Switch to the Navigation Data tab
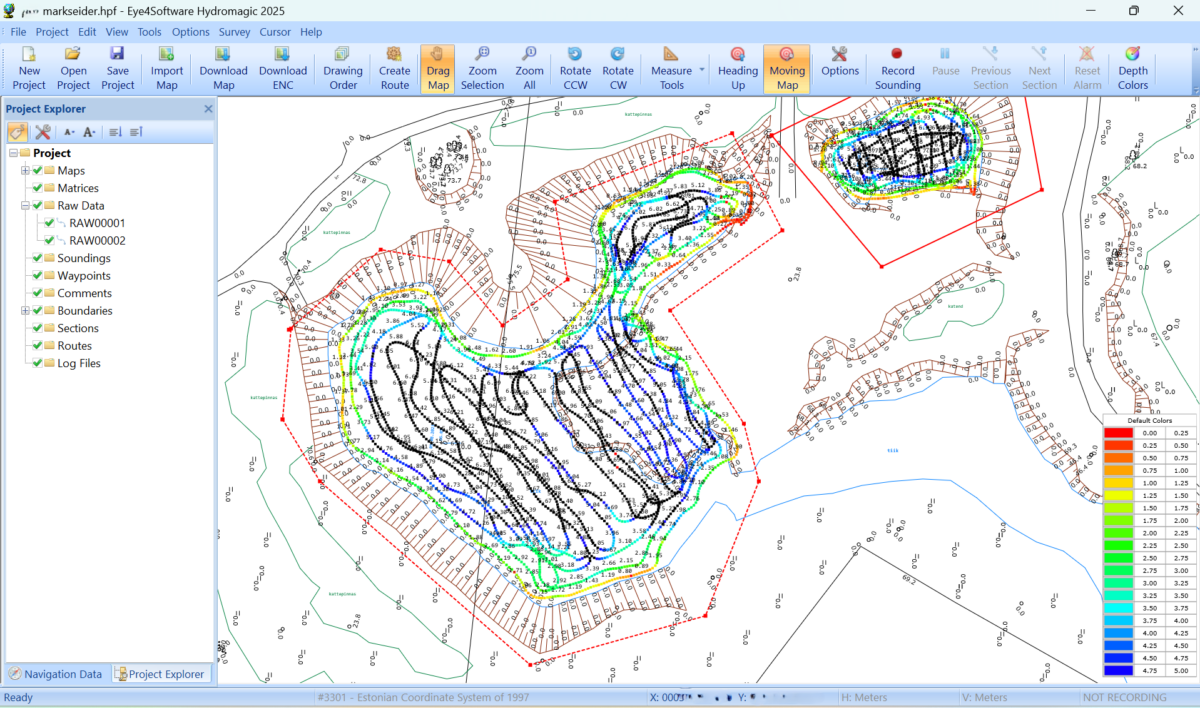The image size is (1200, 708). tap(55, 674)
